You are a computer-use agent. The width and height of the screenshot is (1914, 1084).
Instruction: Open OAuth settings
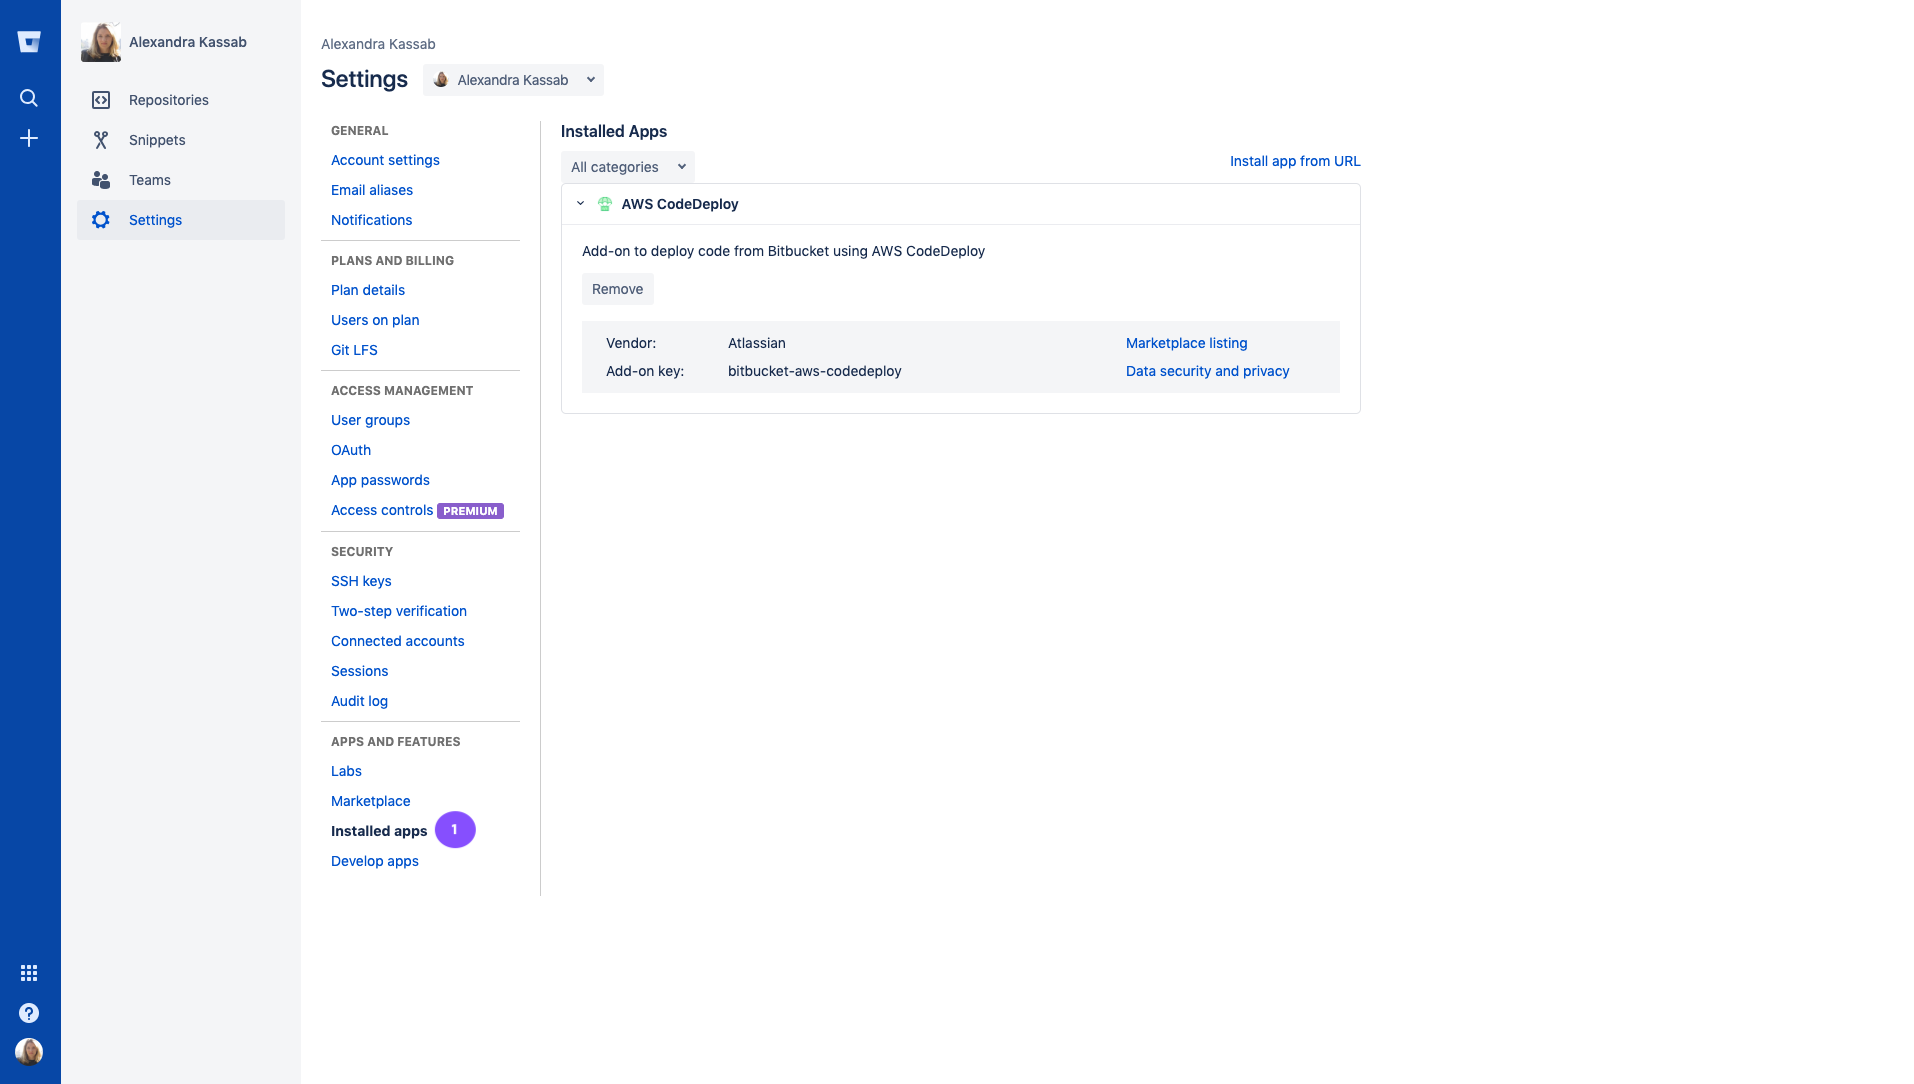351,450
